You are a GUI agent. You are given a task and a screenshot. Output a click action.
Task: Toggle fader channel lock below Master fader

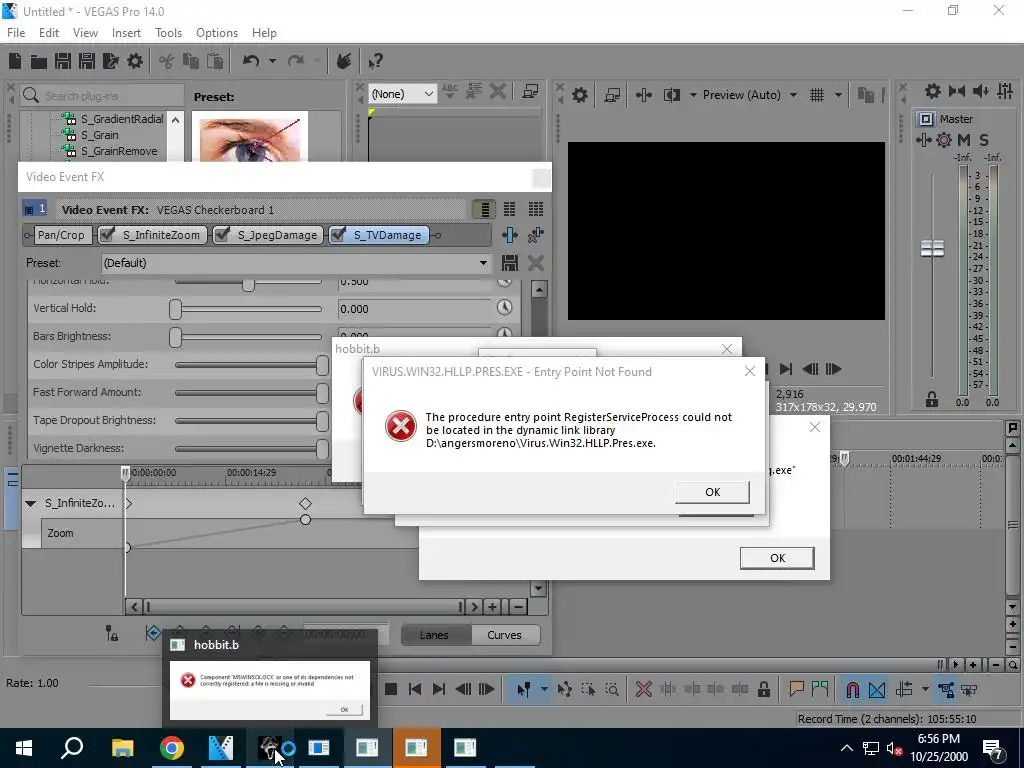coord(932,400)
